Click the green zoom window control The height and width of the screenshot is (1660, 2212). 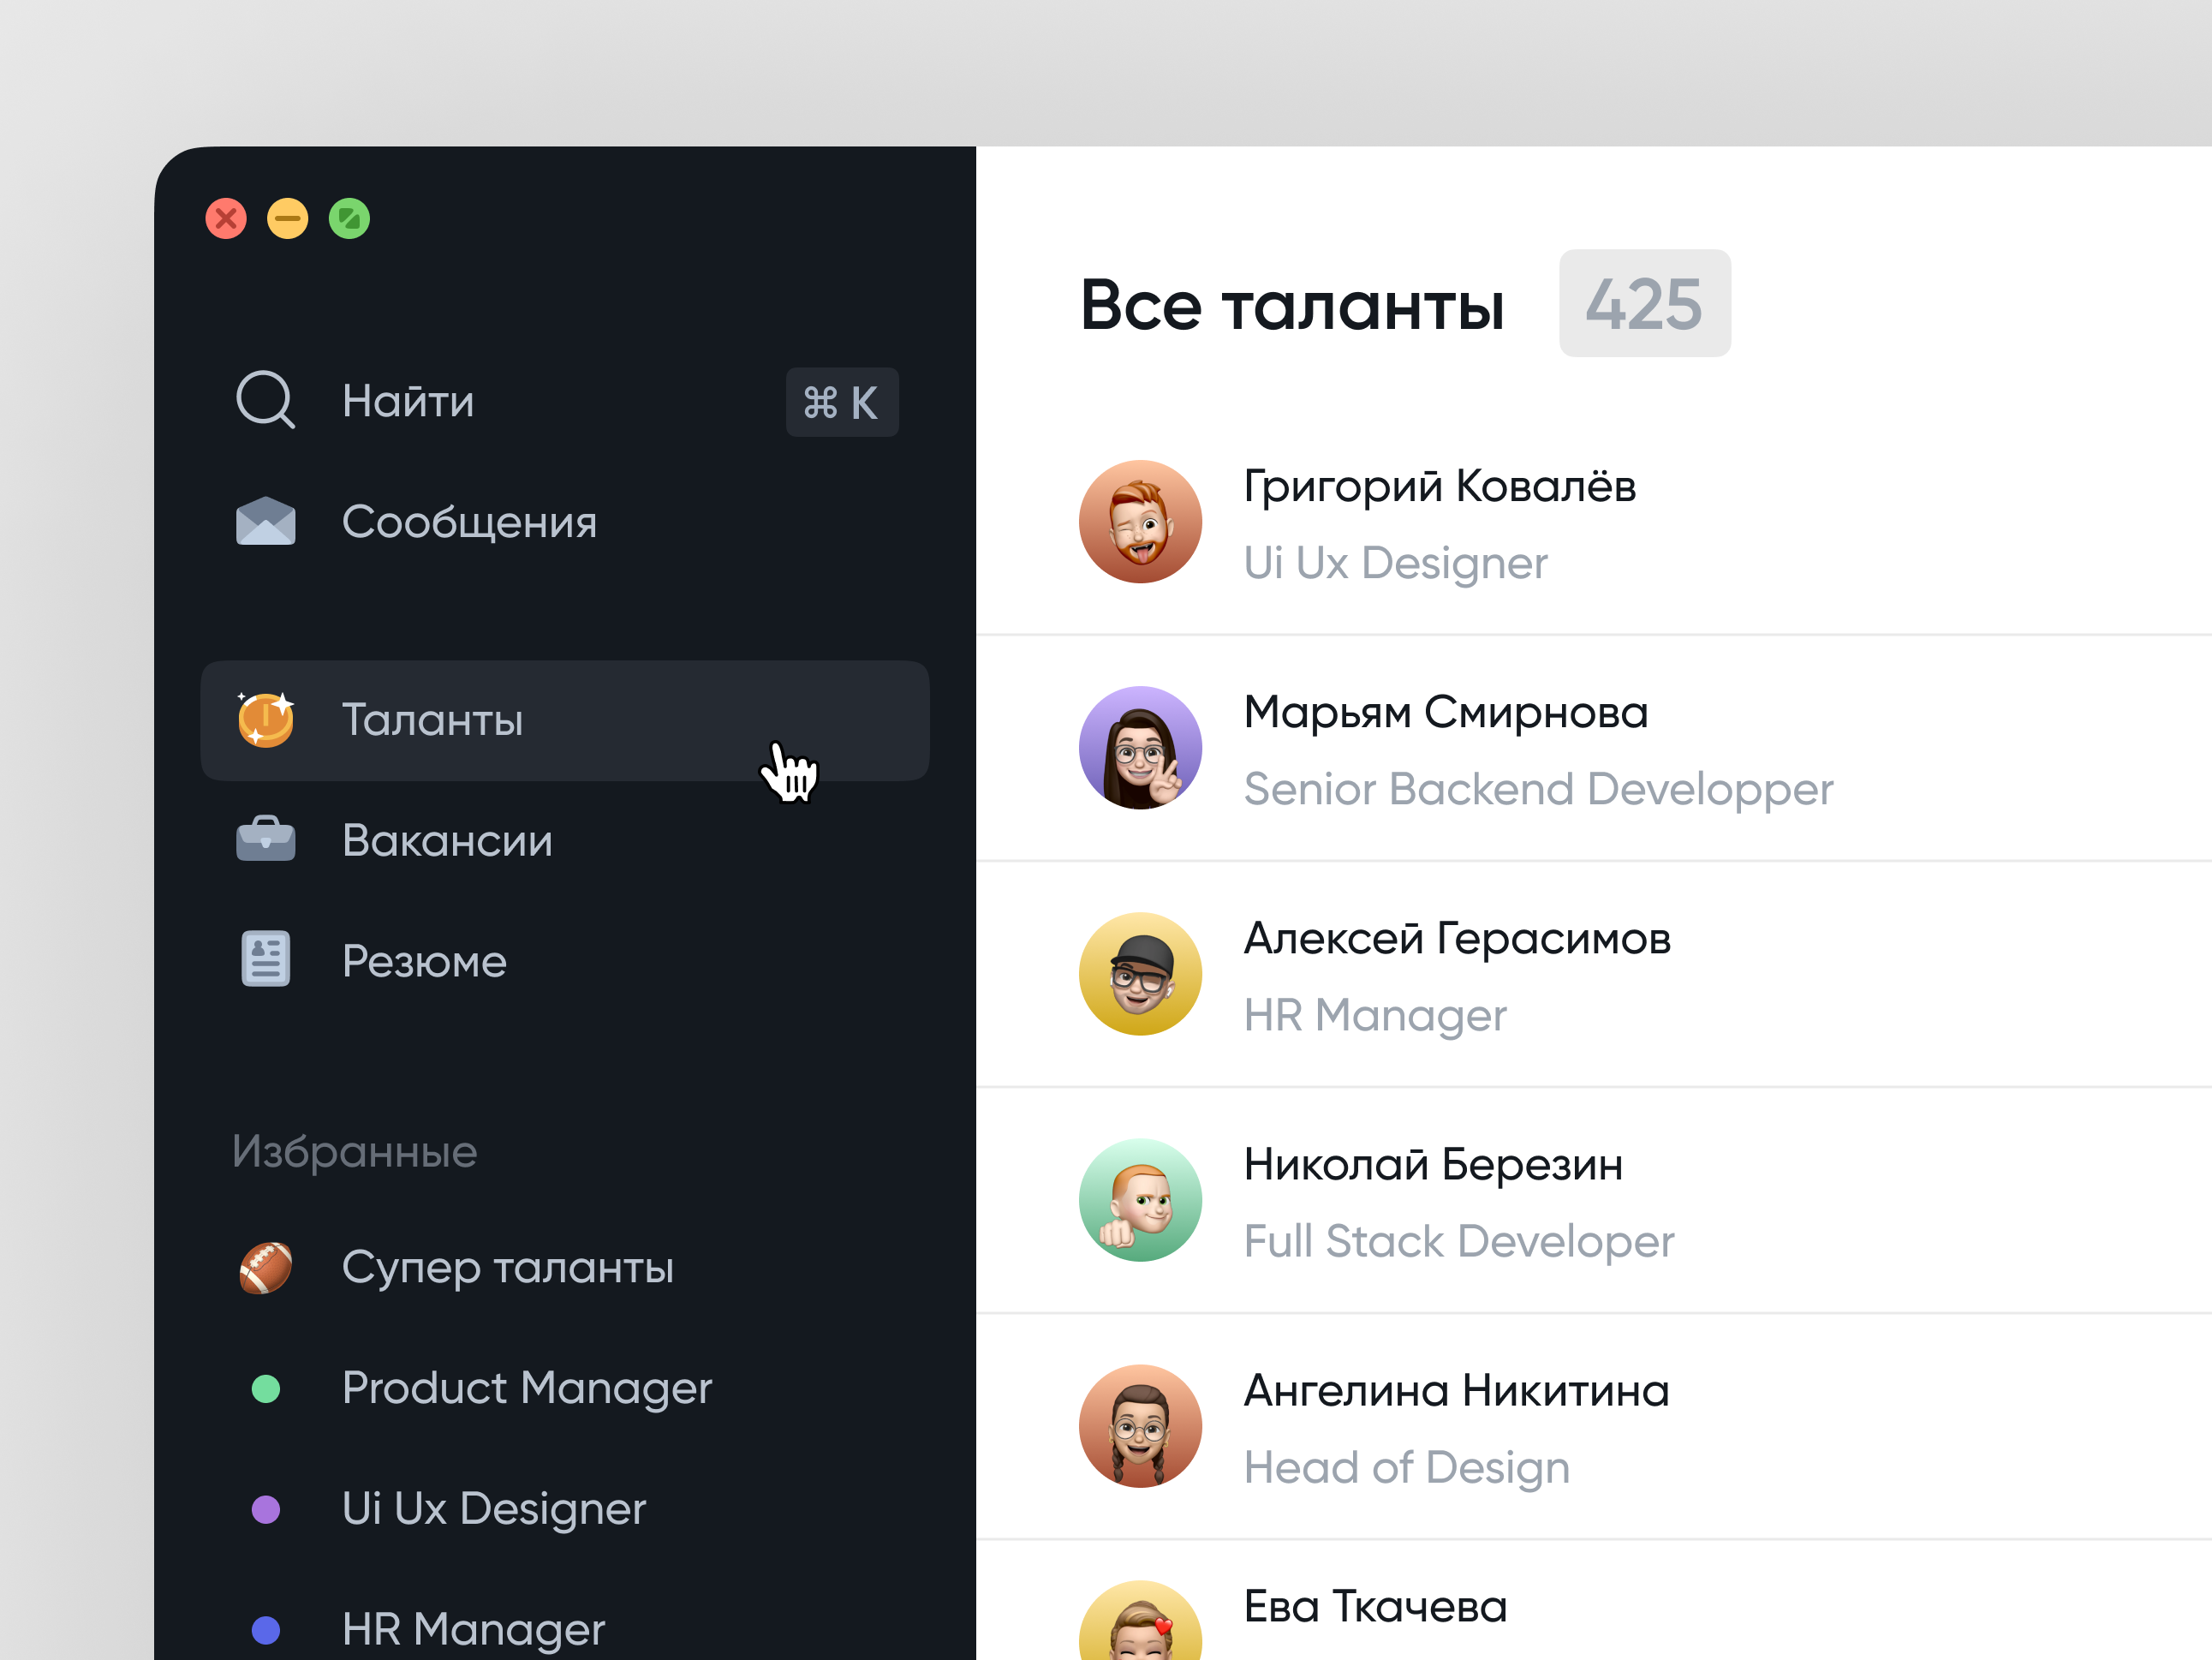click(x=349, y=217)
